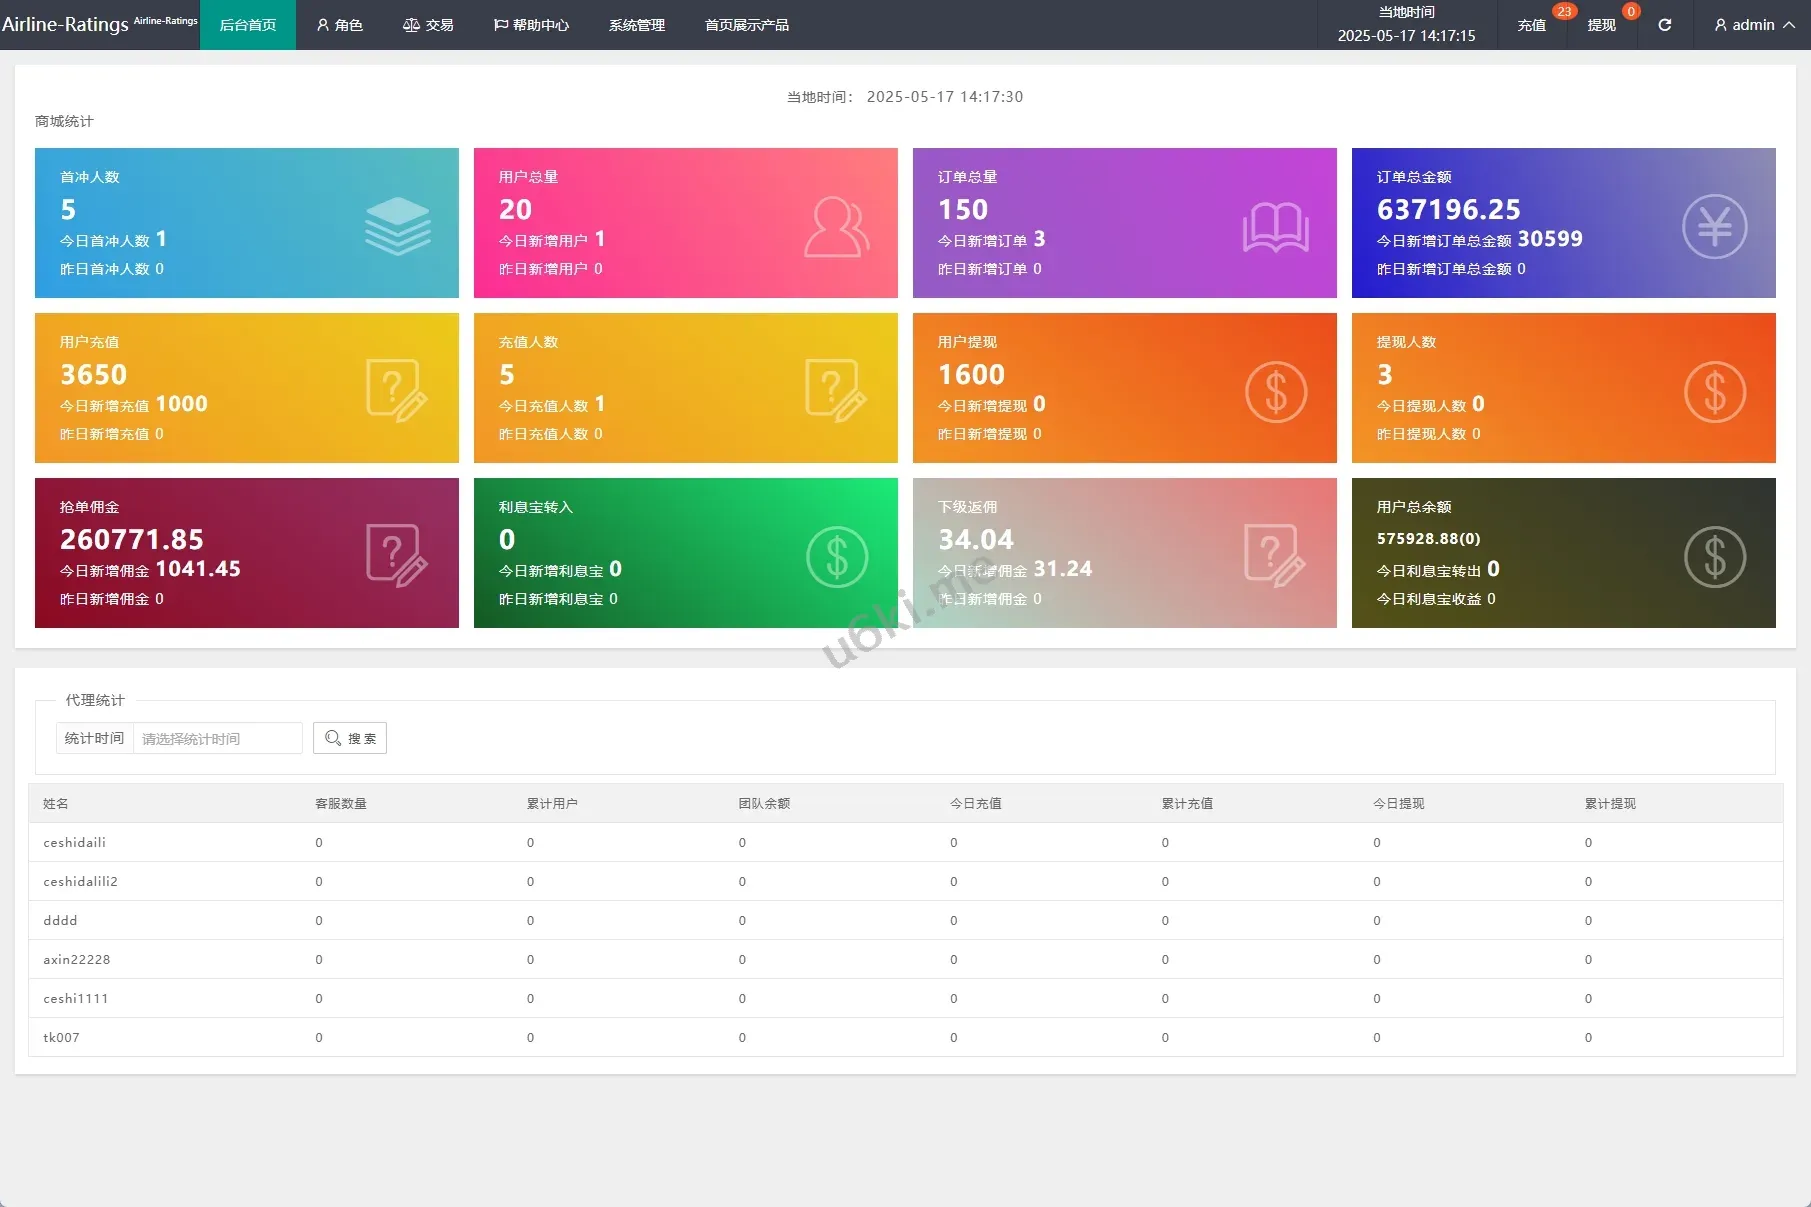The height and width of the screenshot is (1207, 1811).
Task: Click the open book icon on 订单总量 card
Action: 1275,227
